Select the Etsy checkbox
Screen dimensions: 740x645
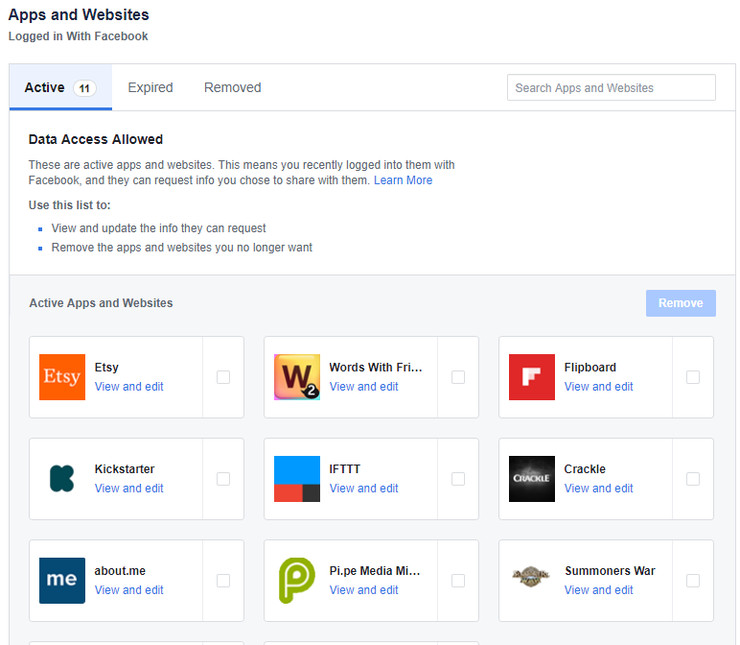click(223, 377)
